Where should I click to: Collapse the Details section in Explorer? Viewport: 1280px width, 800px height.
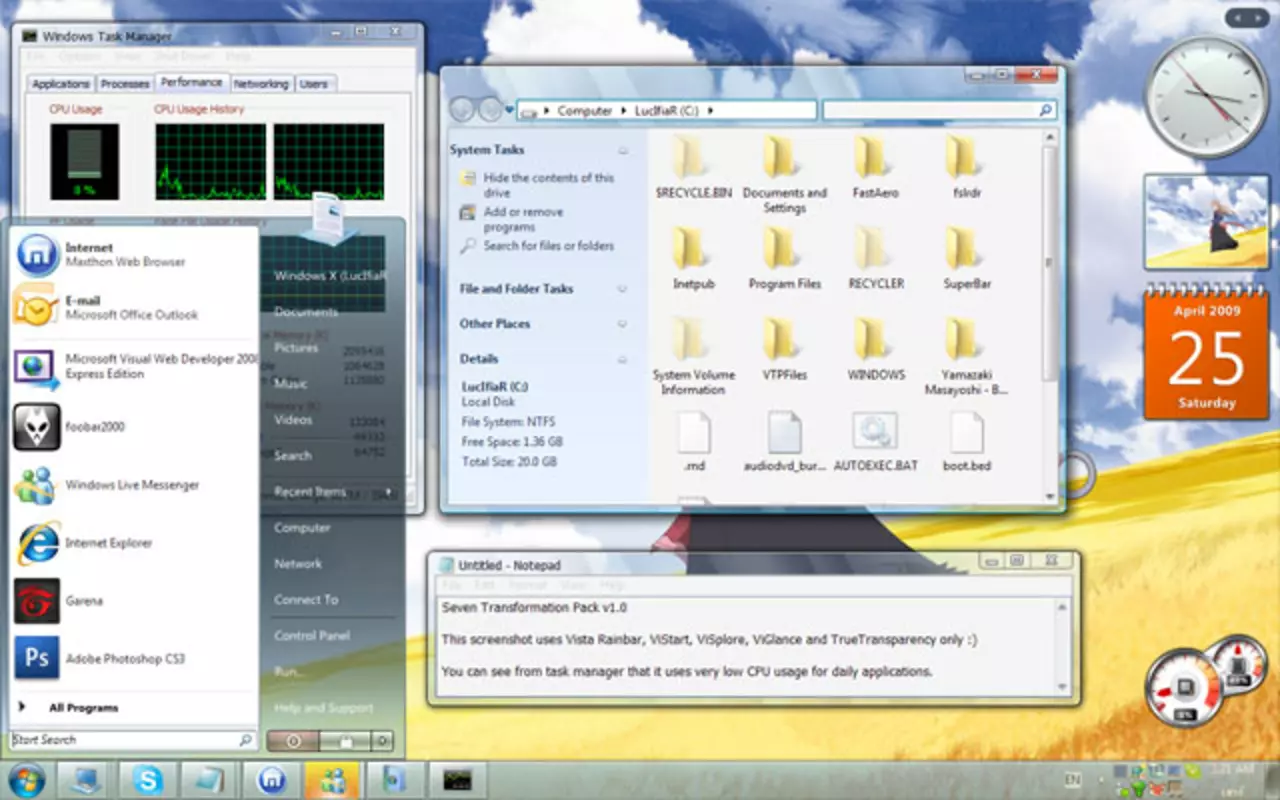tap(623, 359)
